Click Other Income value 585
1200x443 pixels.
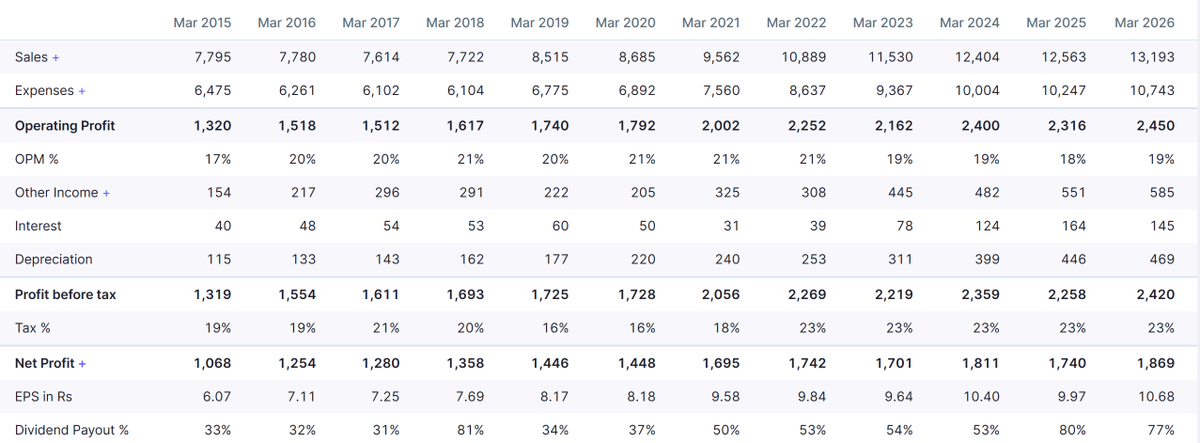1163,192
